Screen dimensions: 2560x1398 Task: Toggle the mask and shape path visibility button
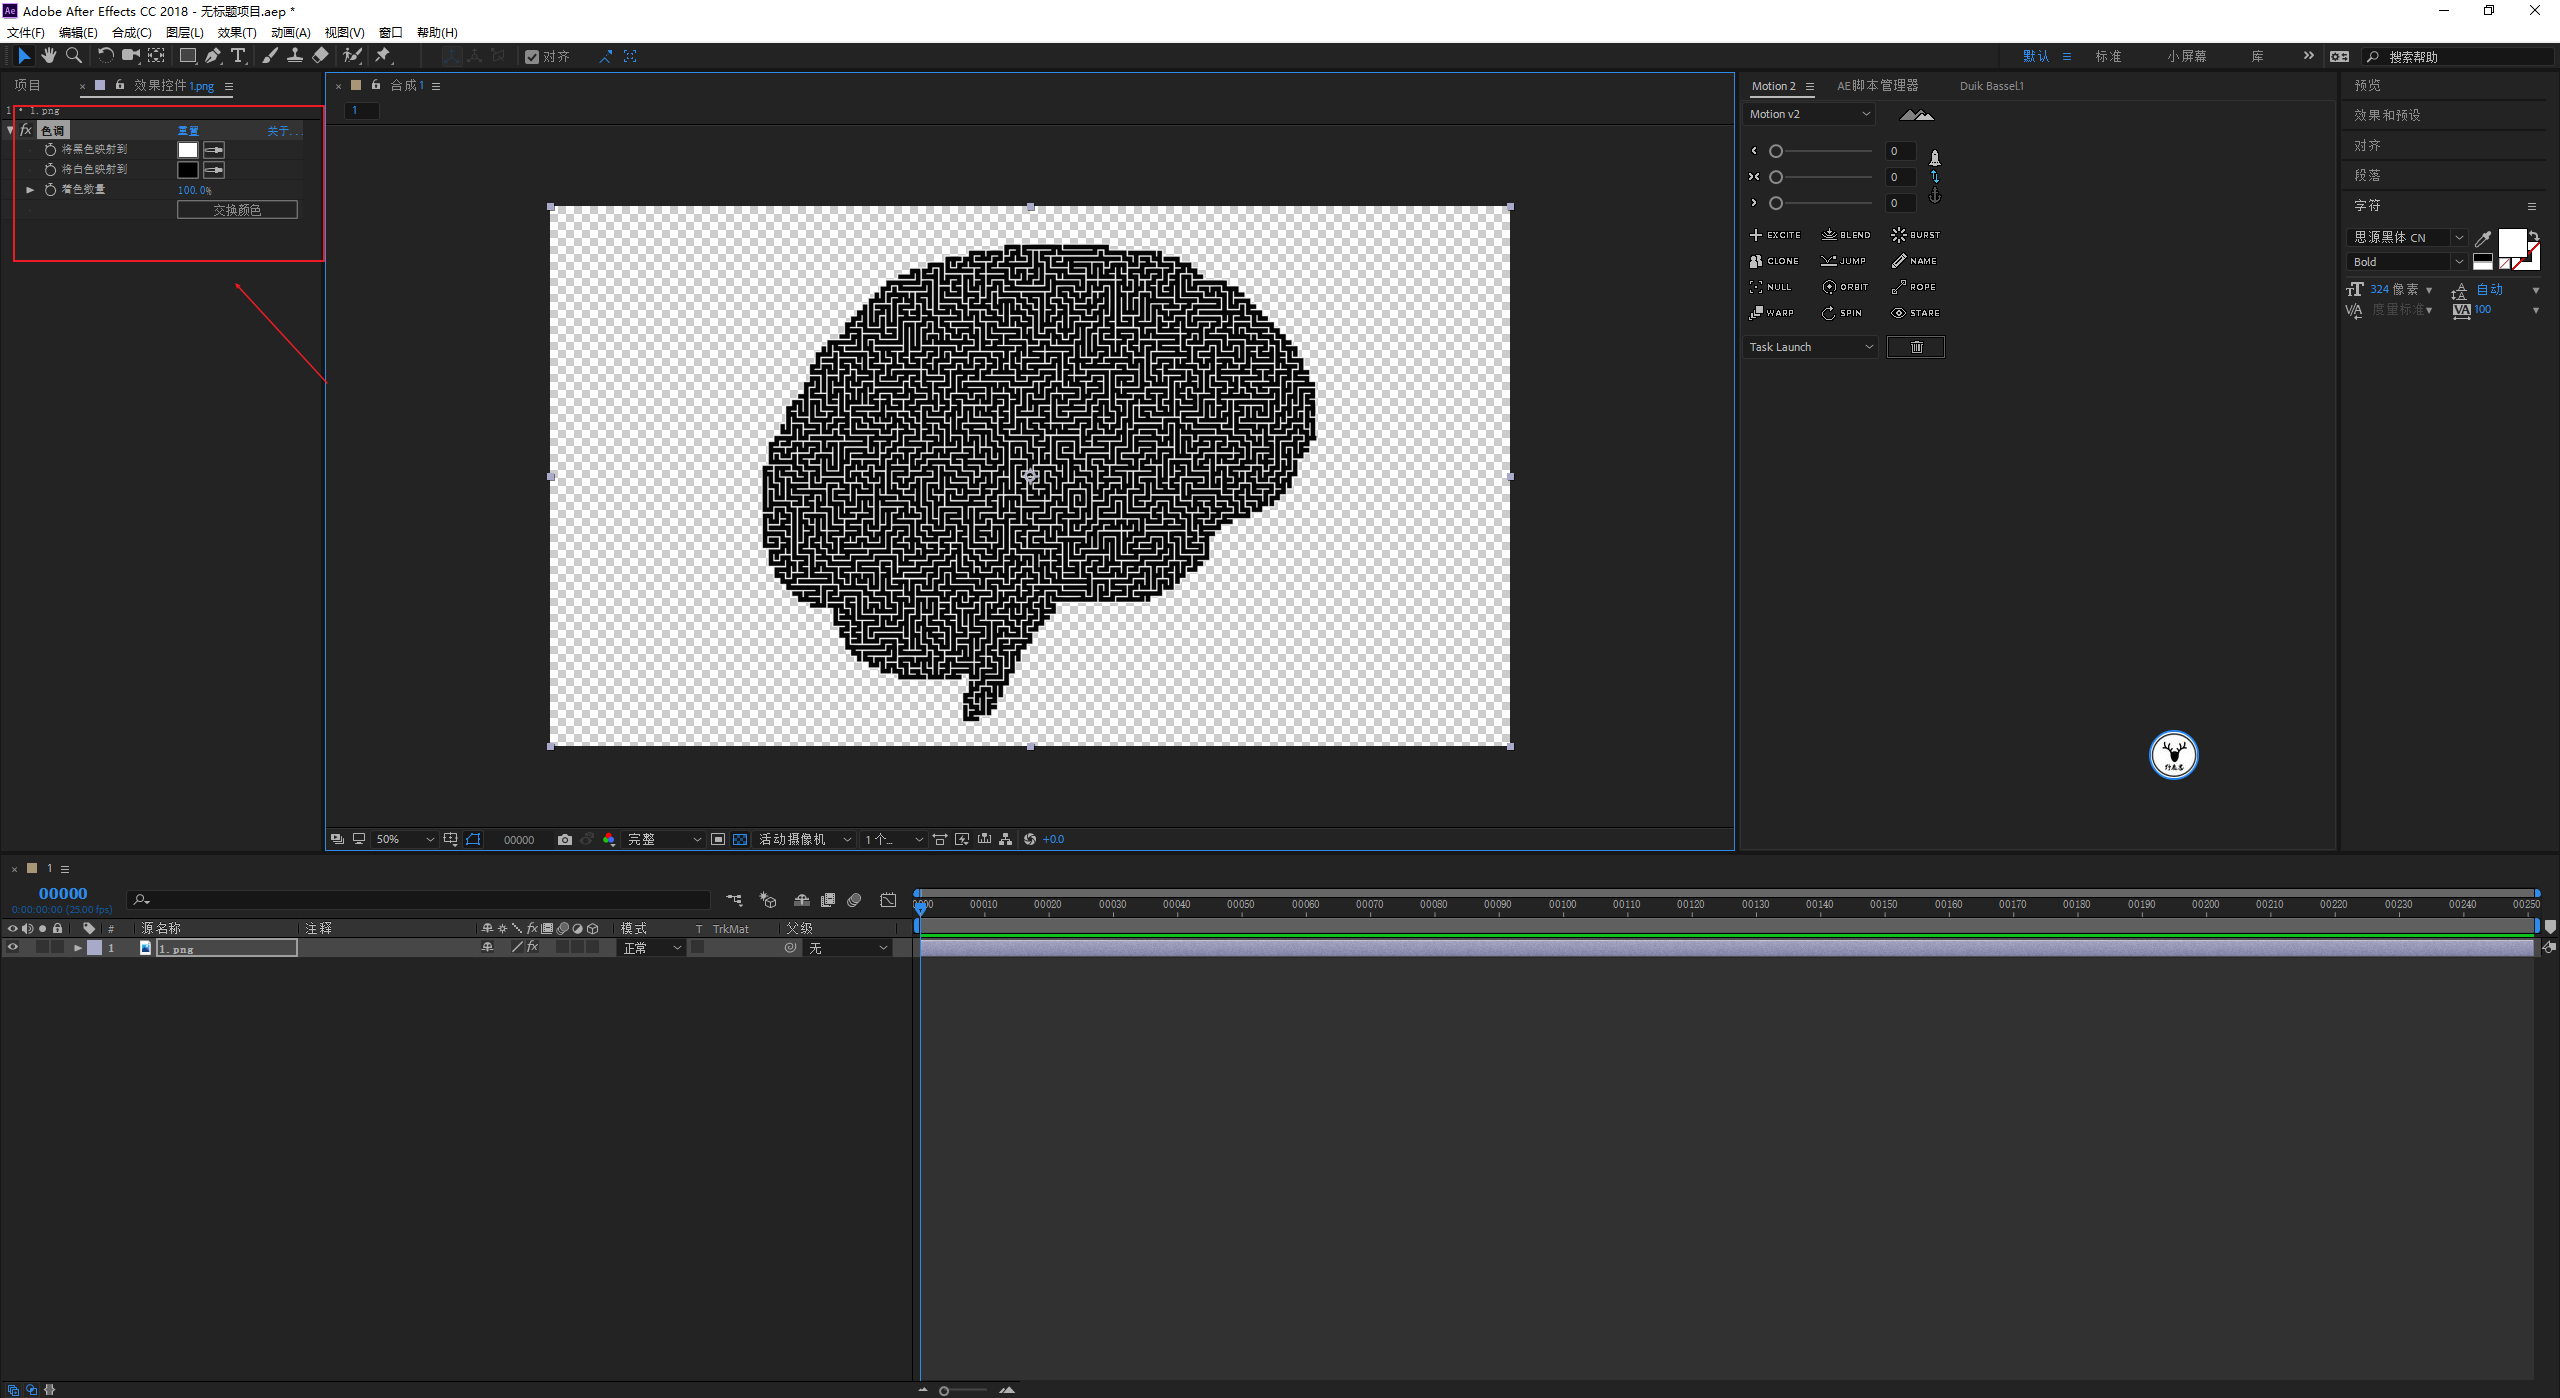coord(473,839)
